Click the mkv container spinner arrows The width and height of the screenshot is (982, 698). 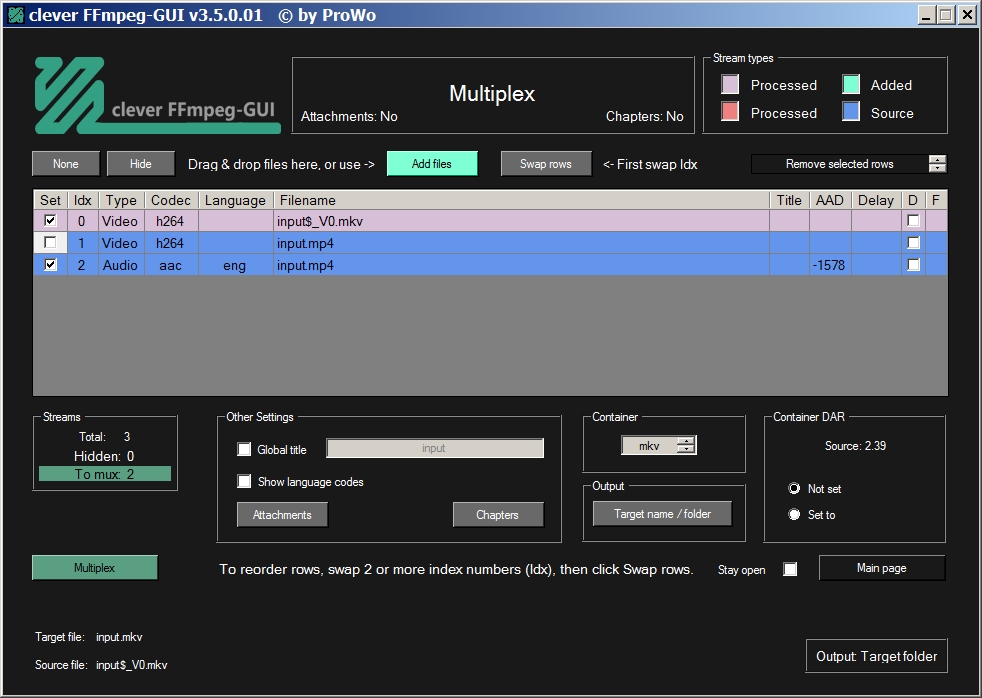pos(687,446)
